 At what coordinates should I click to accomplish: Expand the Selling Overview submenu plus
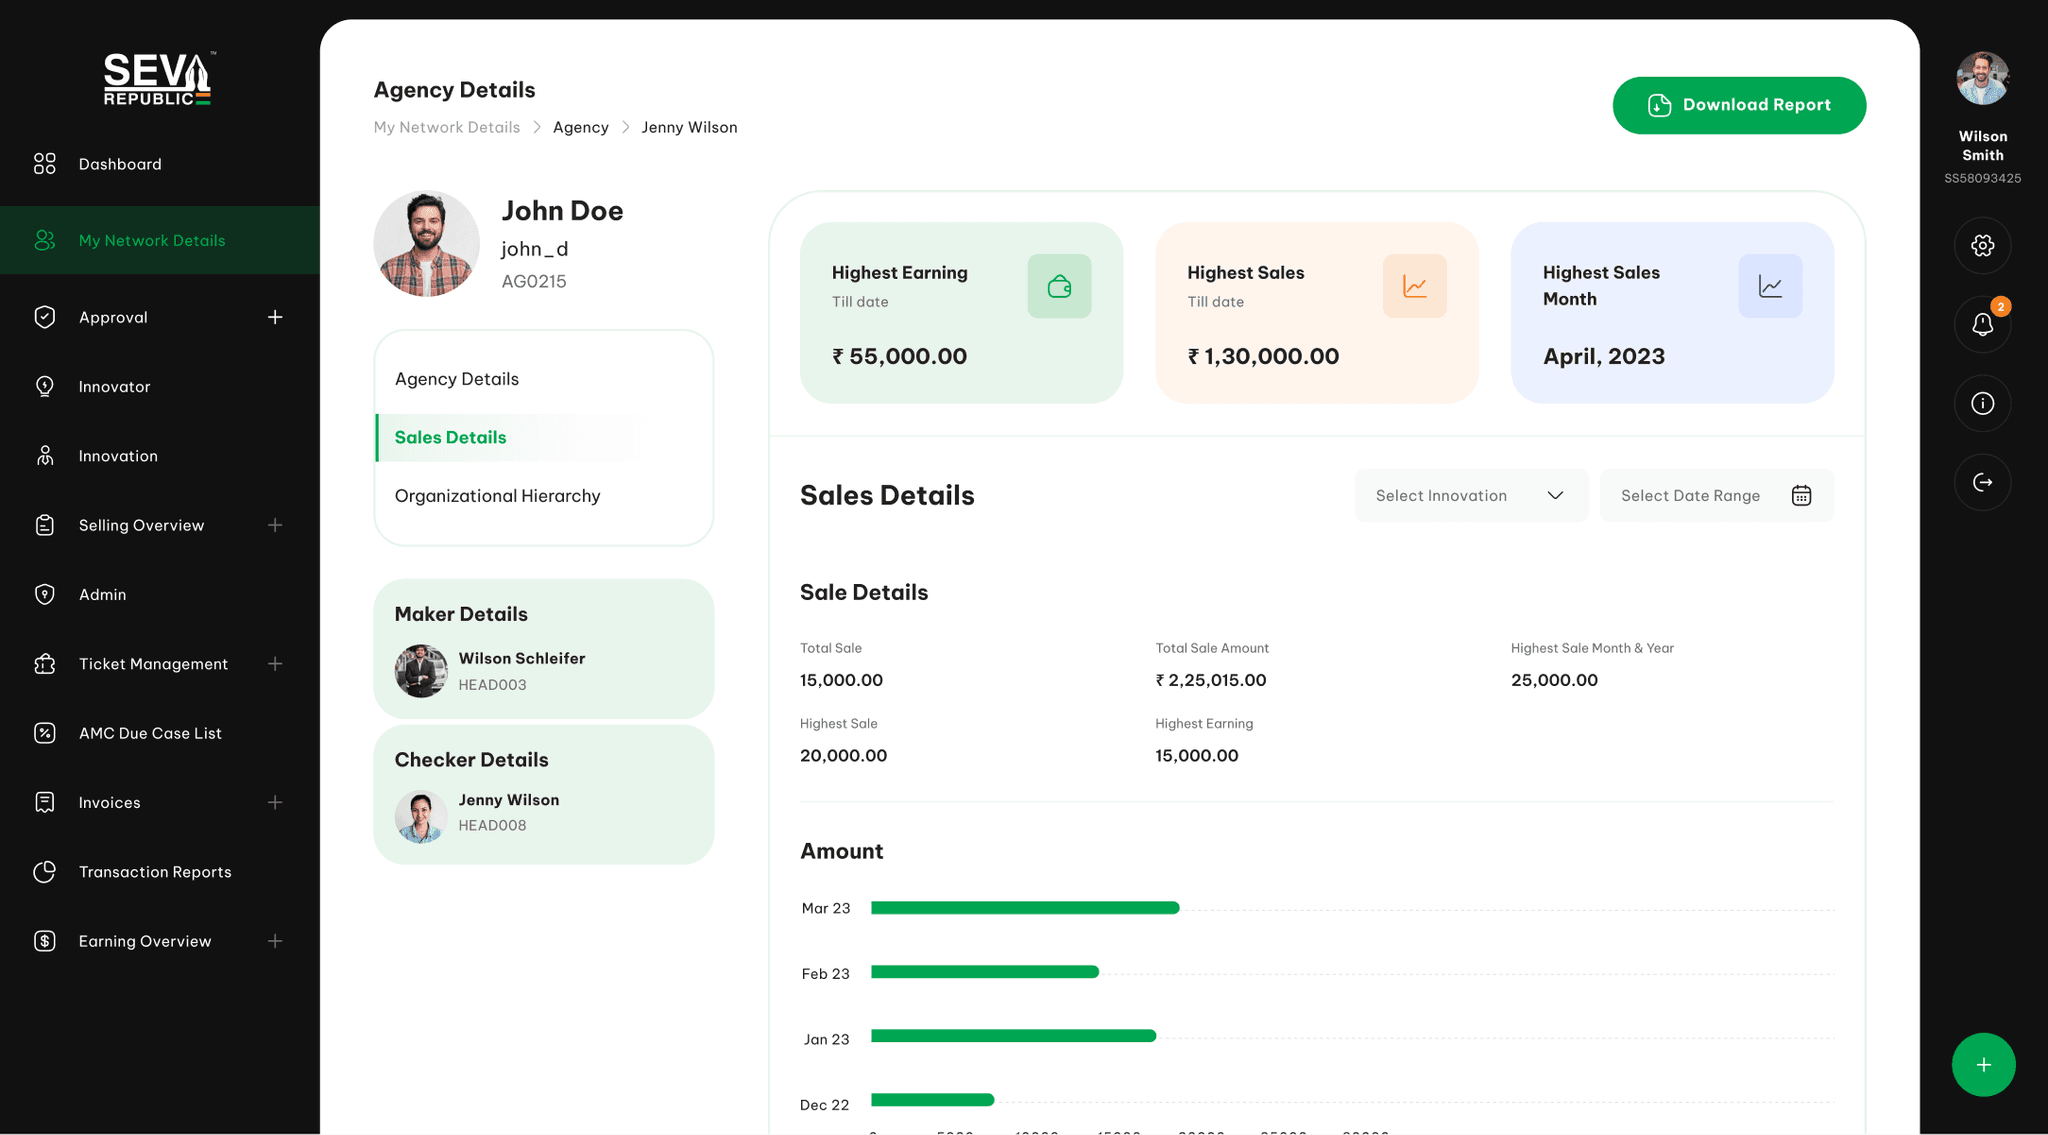275,525
